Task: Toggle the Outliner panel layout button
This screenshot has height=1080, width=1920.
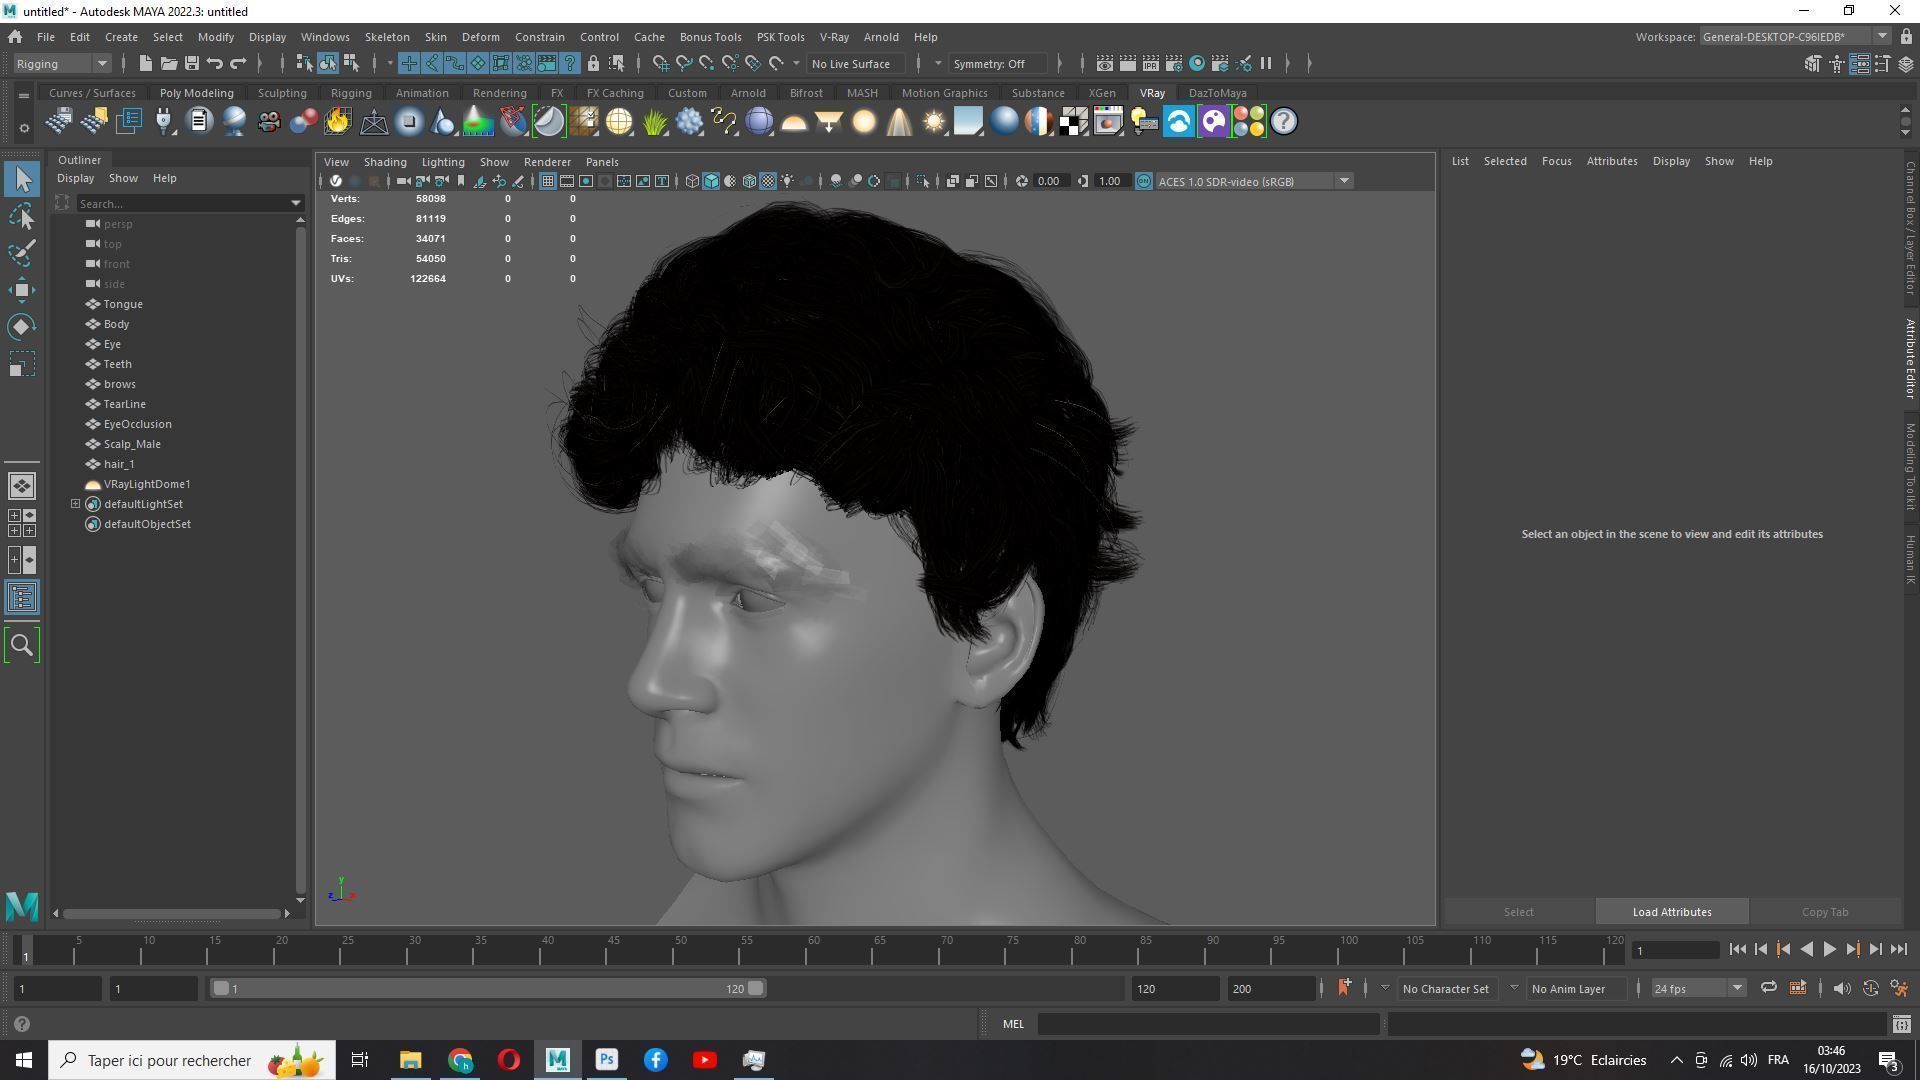Action: [22, 598]
